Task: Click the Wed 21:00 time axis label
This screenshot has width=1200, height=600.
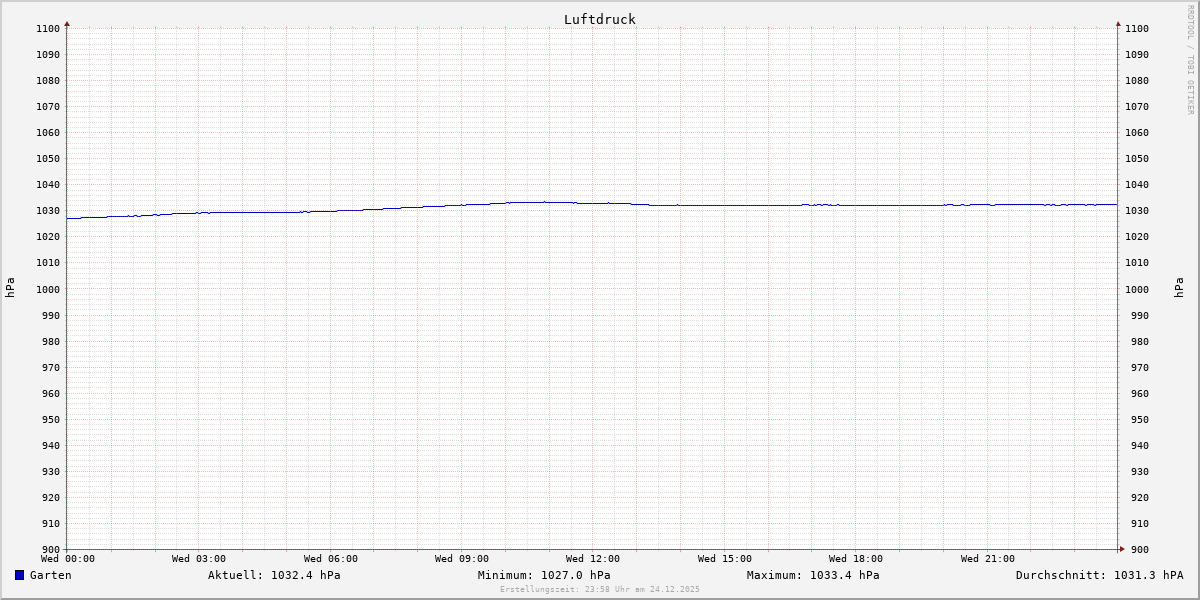Action: coord(987,559)
